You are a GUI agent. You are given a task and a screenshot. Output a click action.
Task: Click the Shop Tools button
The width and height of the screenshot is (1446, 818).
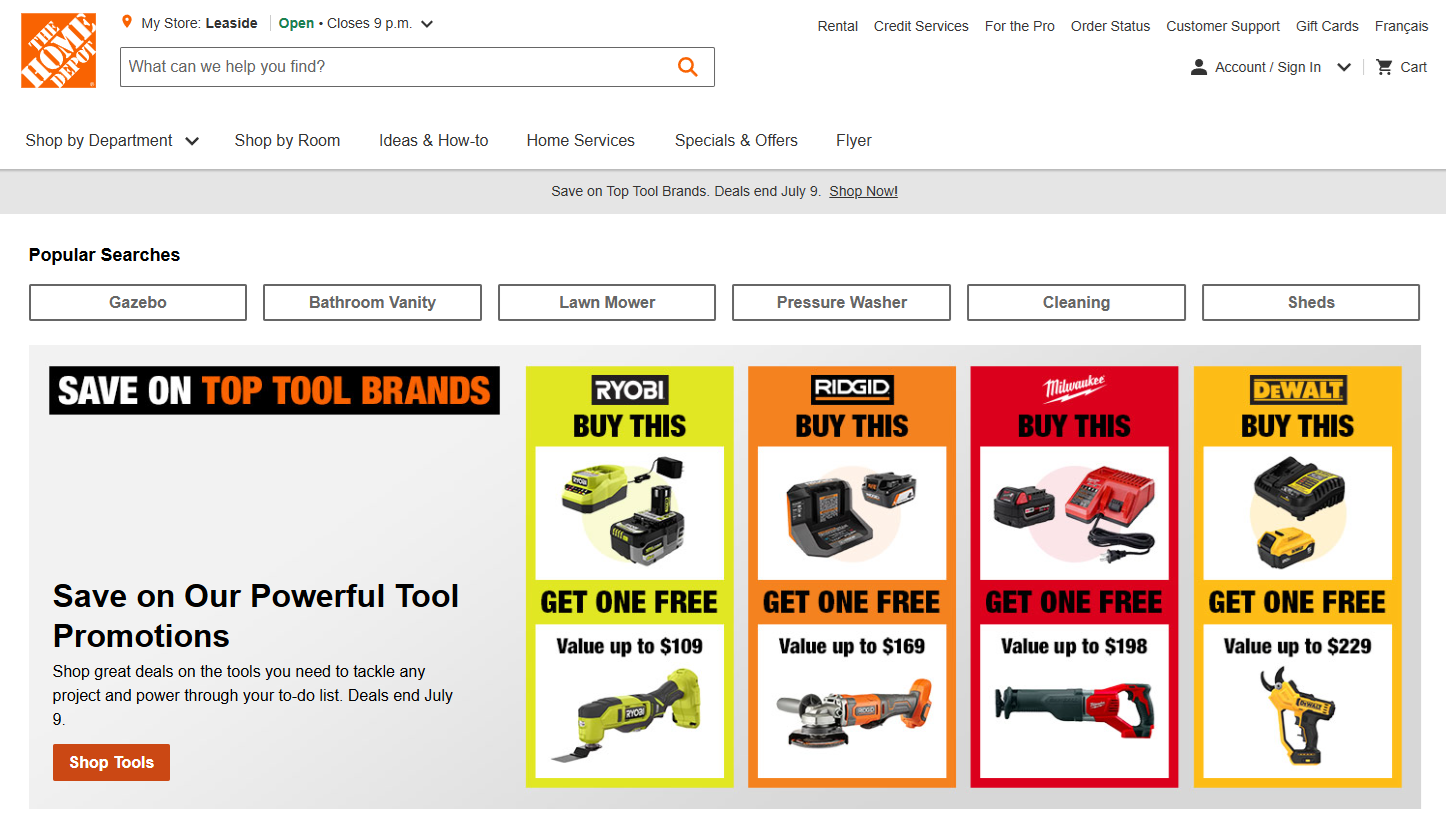pos(111,762)
